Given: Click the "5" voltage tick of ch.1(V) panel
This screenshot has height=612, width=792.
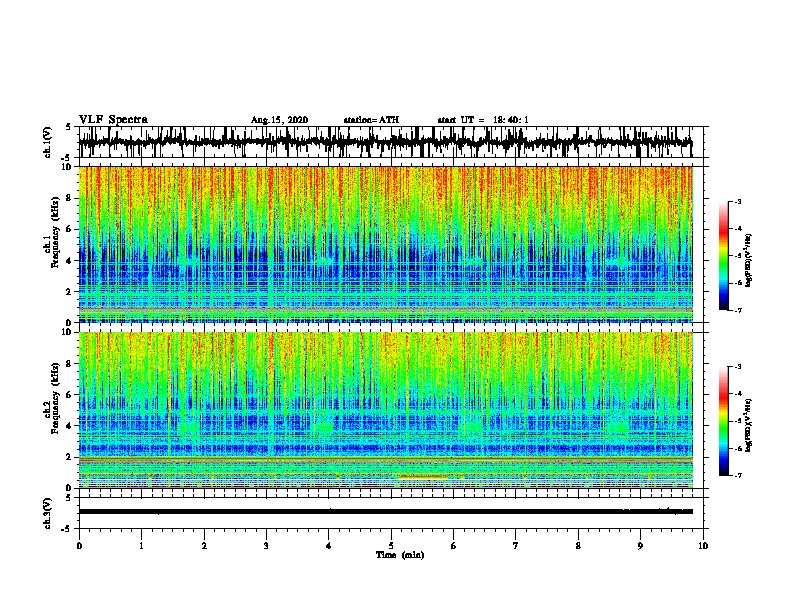Looking at the screenshot, I should click(68, 127).
